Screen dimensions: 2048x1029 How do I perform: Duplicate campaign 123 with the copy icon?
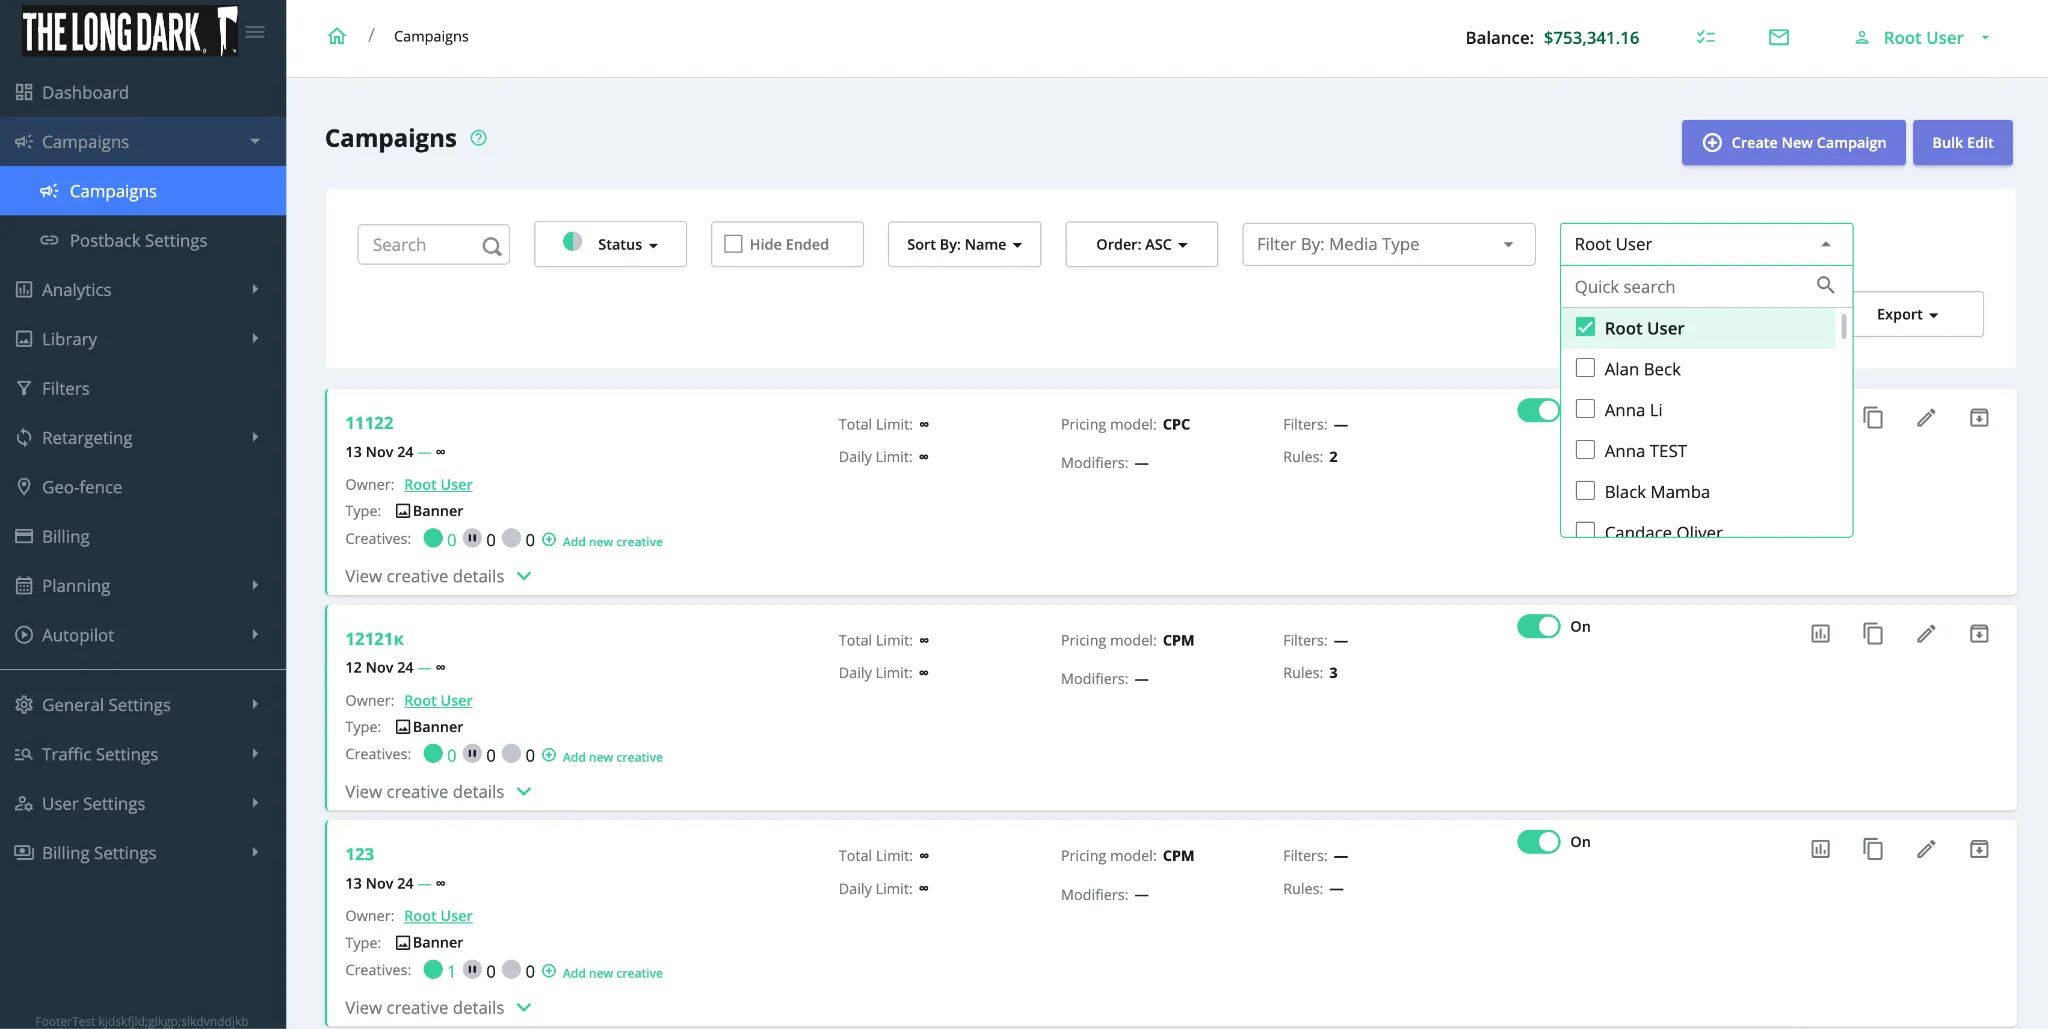click(x=1873, y=849)
